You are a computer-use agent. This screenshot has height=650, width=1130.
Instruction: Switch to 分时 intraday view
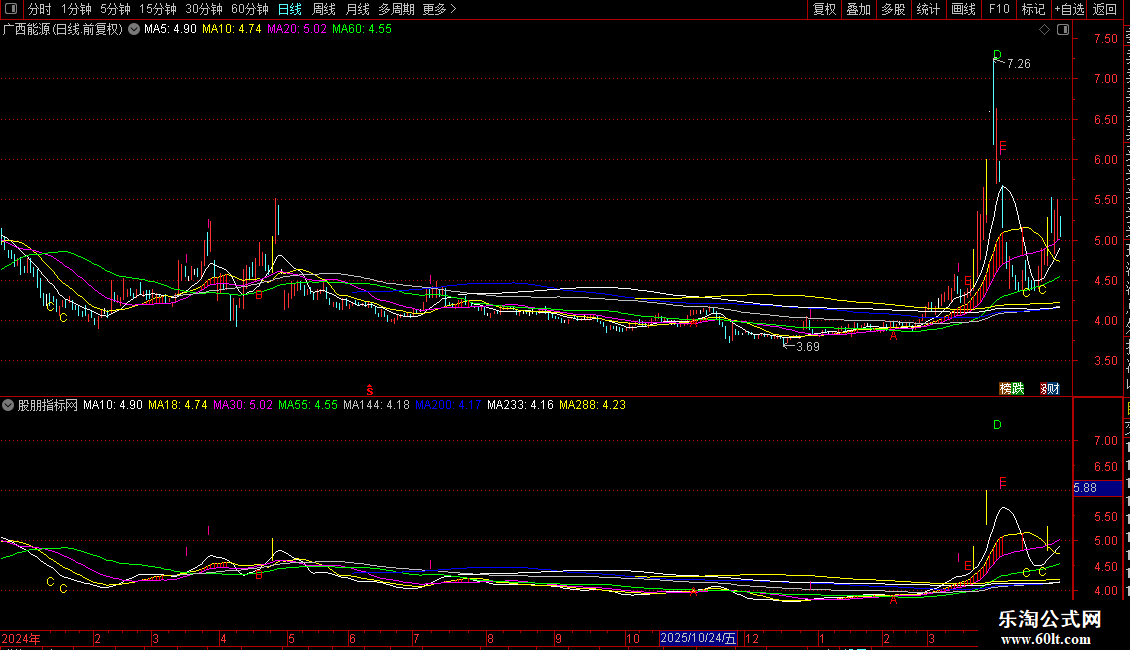[x=40, y=9]
